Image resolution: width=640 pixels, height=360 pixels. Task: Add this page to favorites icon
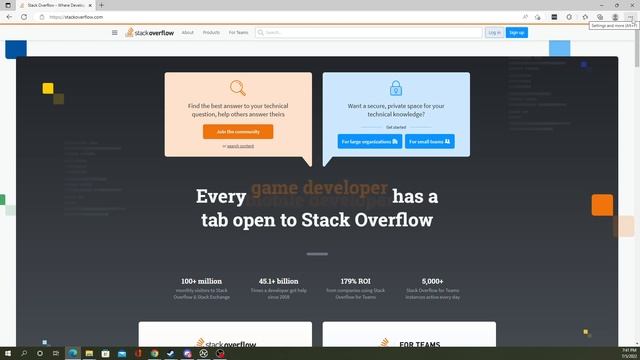click(538, 17)
